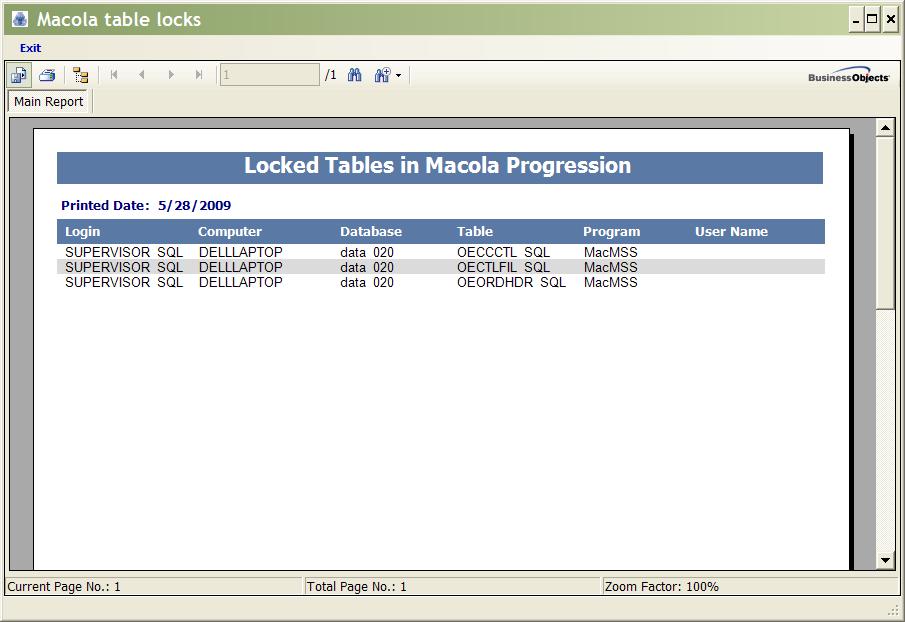Click the Table column header
Screen dimensions: 905x622
click(475, 231)
